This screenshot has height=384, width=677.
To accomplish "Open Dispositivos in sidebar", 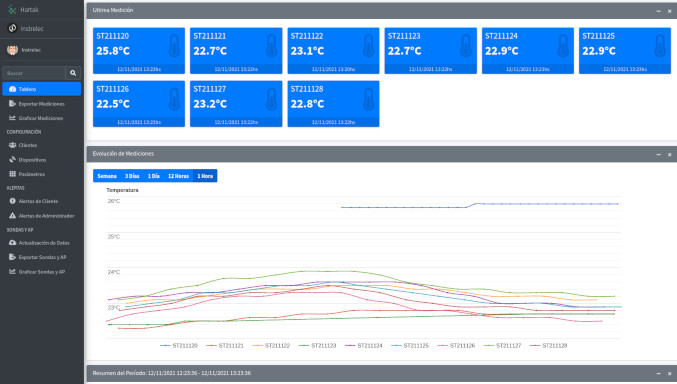I will click(41, 160).
